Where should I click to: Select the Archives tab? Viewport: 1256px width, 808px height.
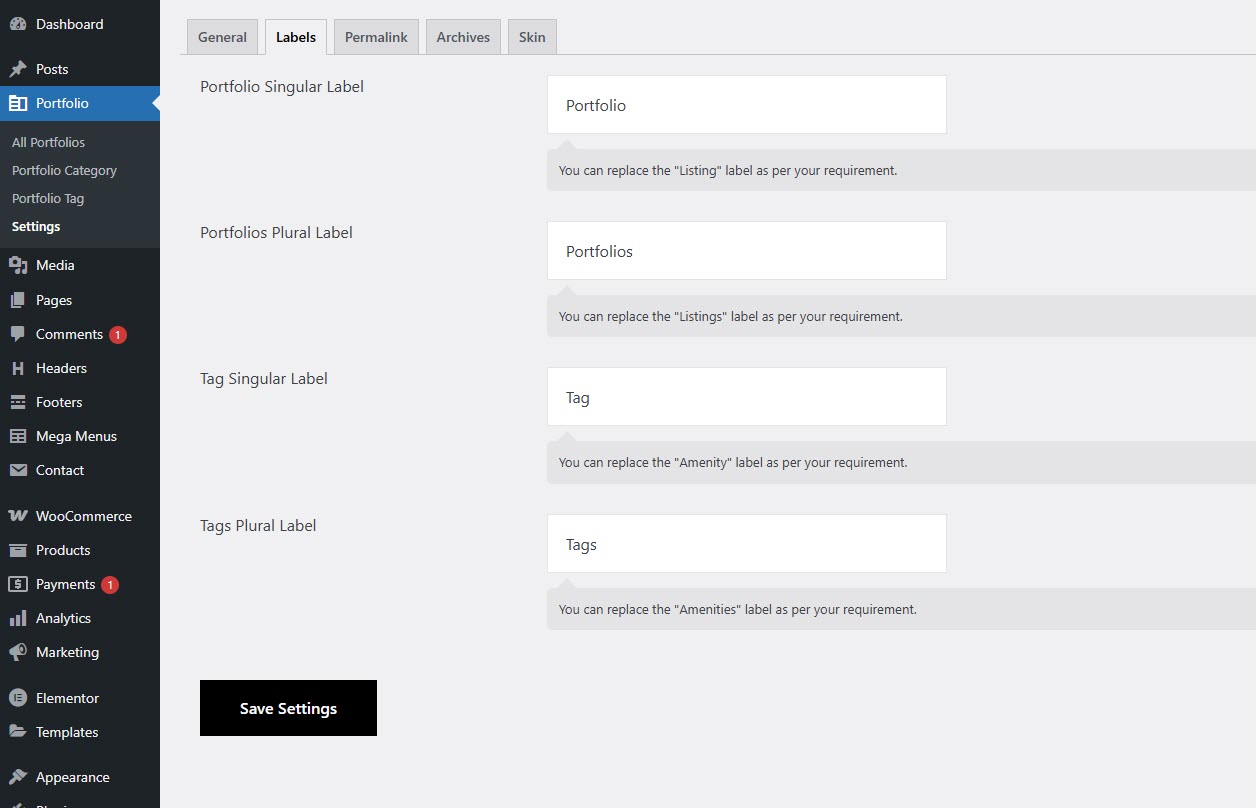pyautogui.click(x=463, y=37)
